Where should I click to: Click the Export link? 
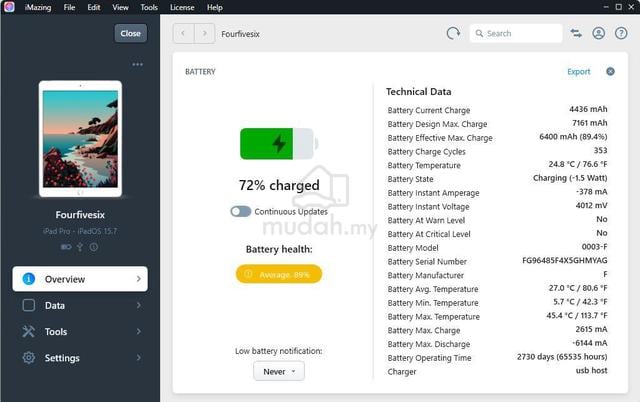pyautogui.click(x=578, y=71)
